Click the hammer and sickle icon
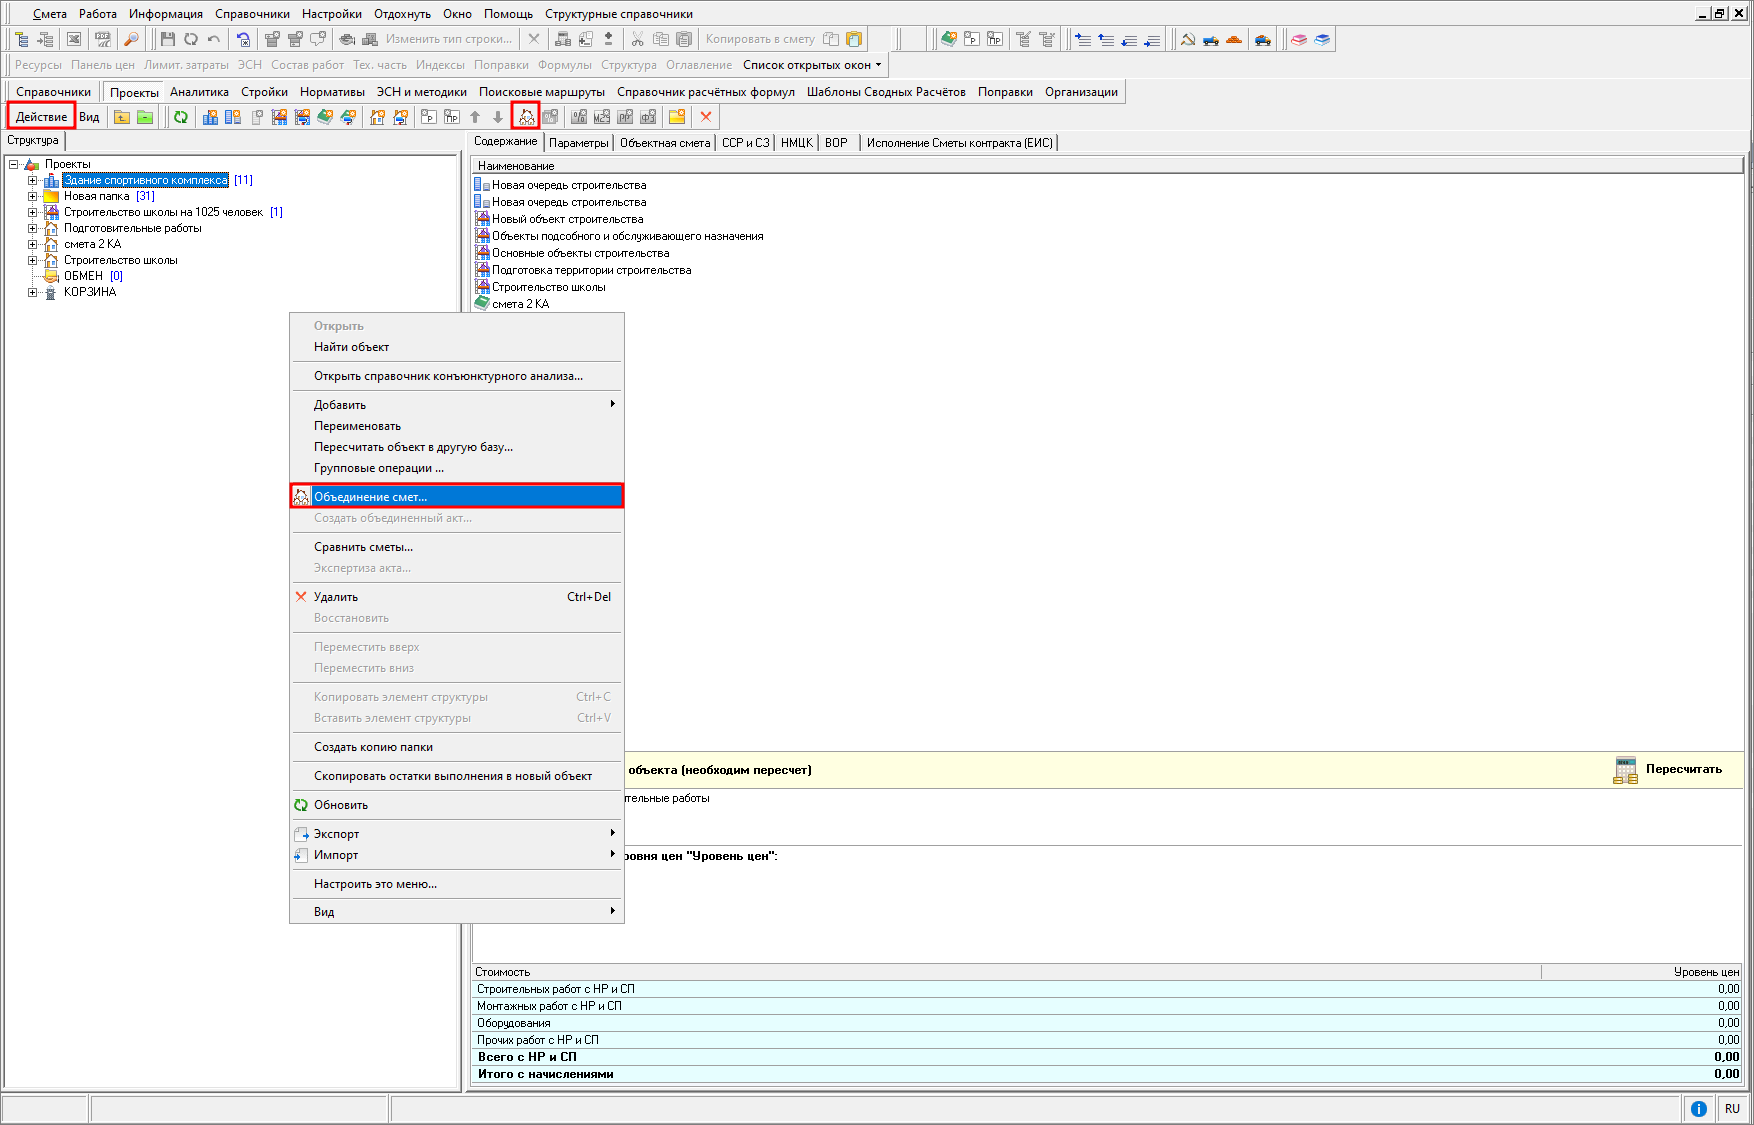Screen dimensions: 1754x1125 click(1188, 40)
